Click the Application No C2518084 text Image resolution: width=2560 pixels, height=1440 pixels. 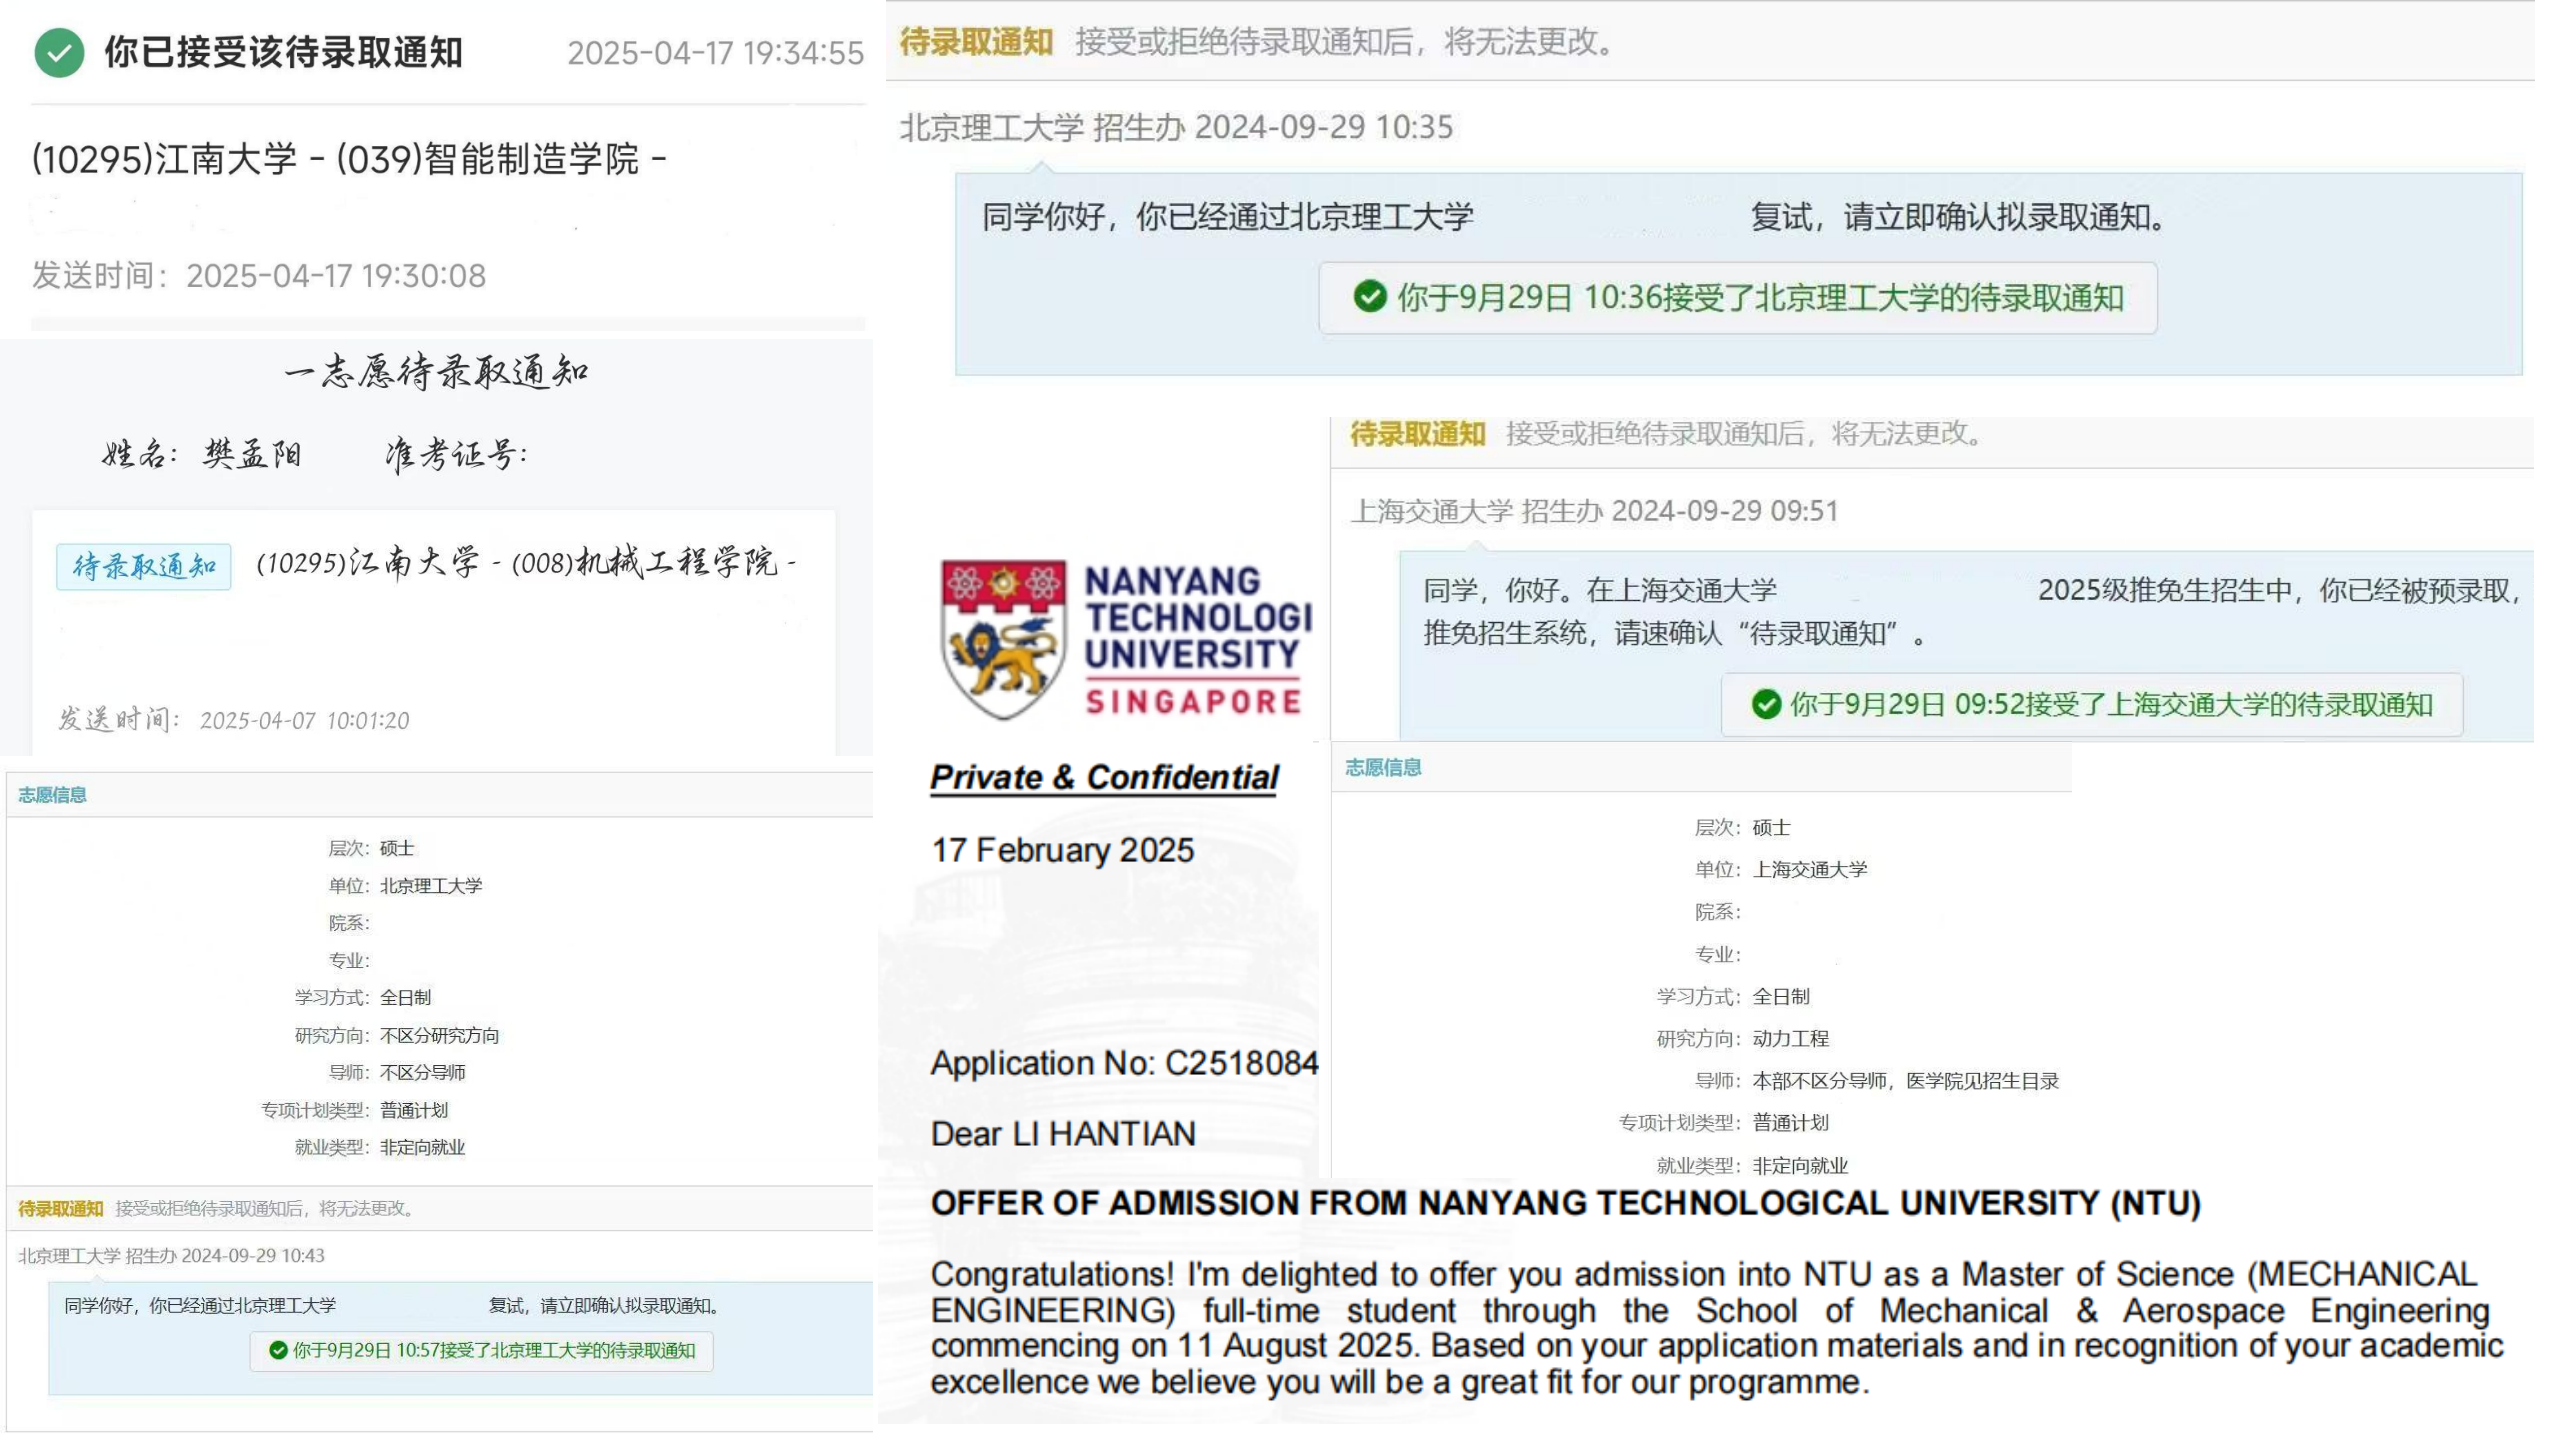1124,1063
